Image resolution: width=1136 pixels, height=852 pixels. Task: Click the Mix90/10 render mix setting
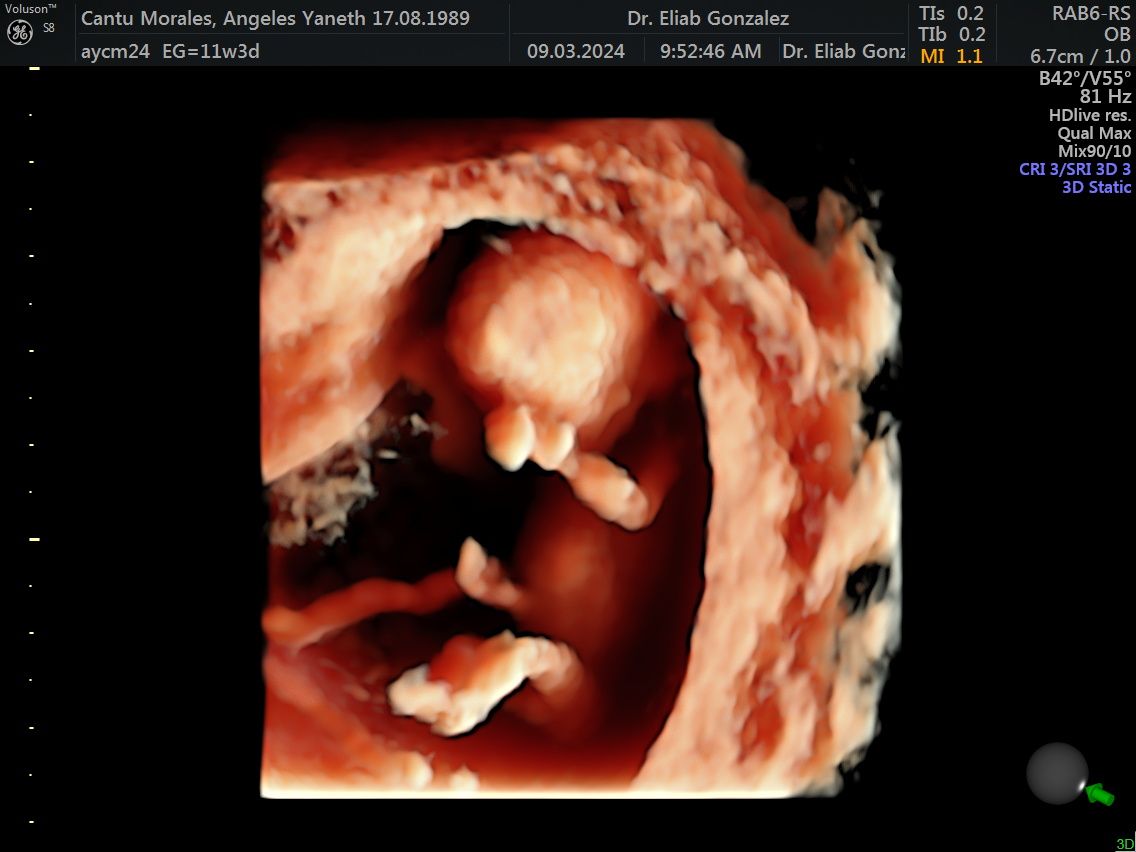[x=1094, y=151]
